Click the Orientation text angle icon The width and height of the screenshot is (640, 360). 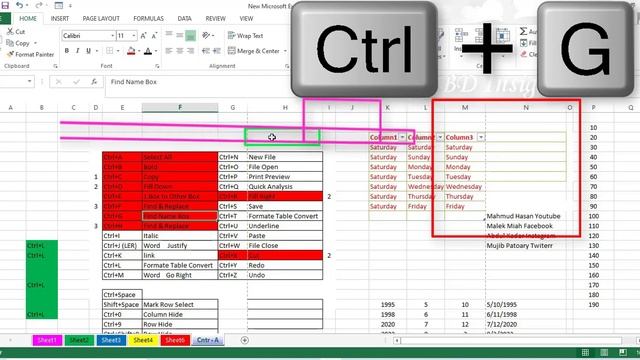coord(207,36)
